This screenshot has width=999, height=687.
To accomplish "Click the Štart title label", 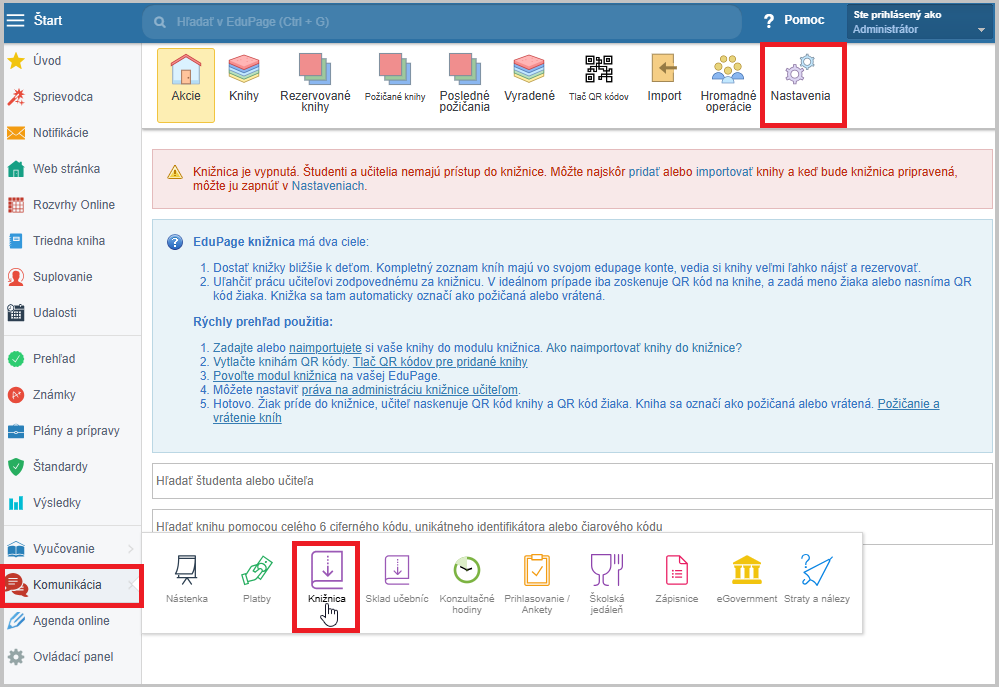I will coord(48,20).
